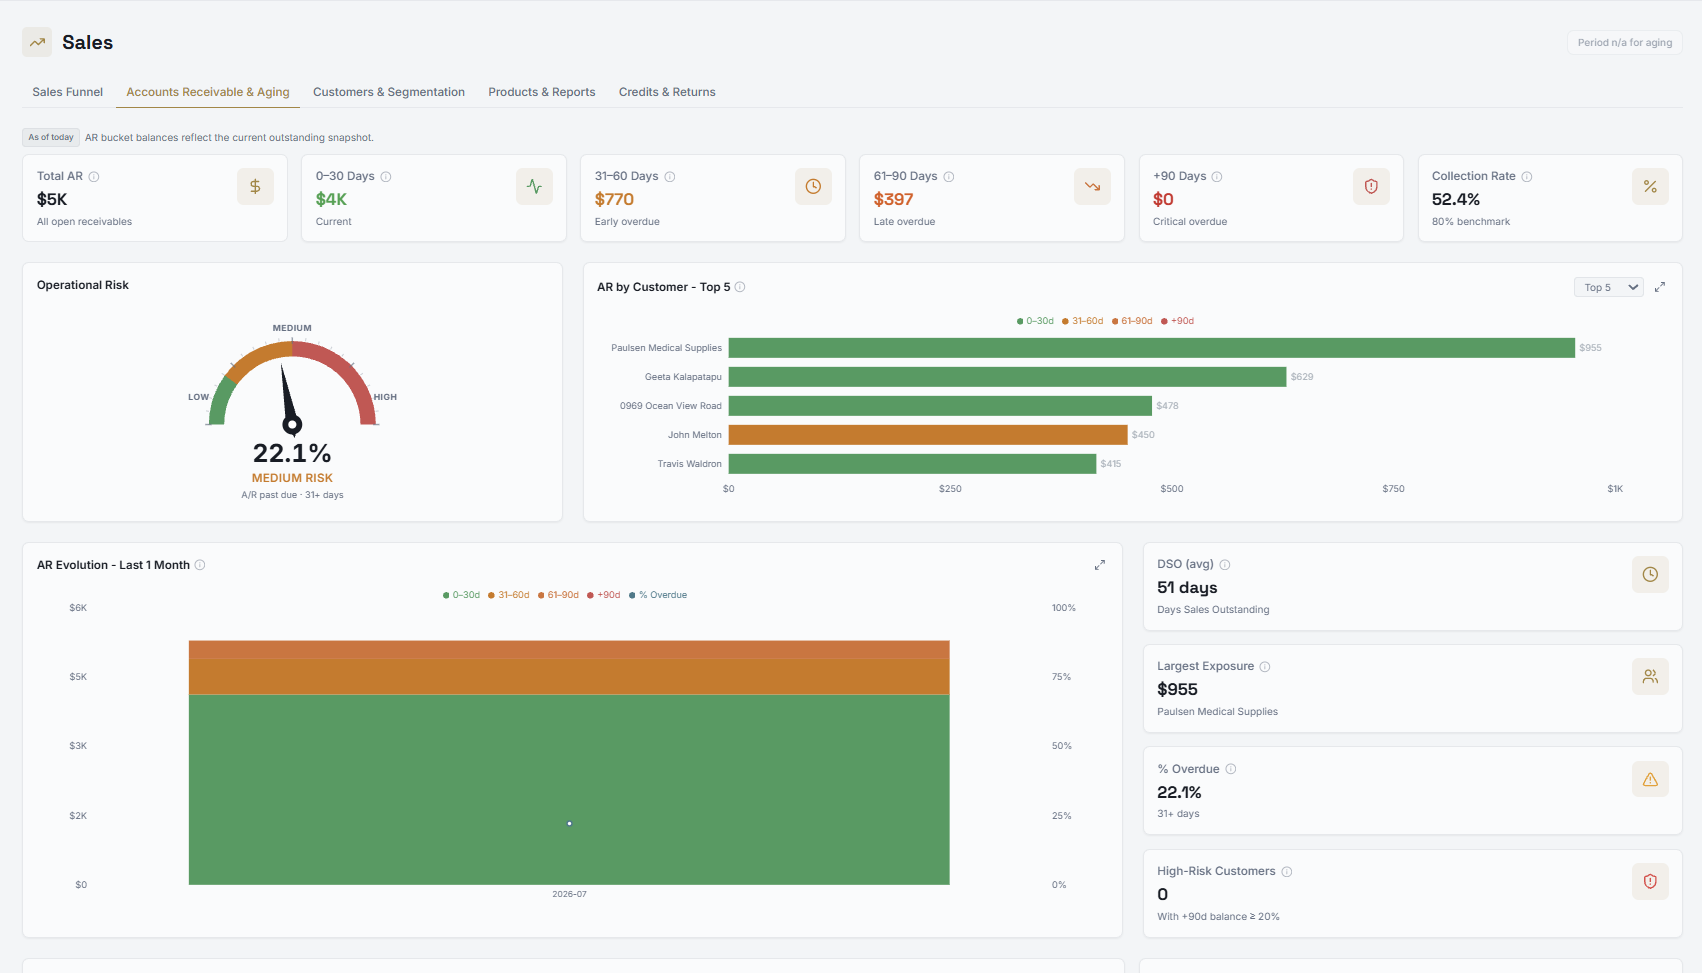Screen dimensions: 1702x973
Task: Click the $955 Largest Exposure value
Action: pyautogui.click(x=1177, y=689)
